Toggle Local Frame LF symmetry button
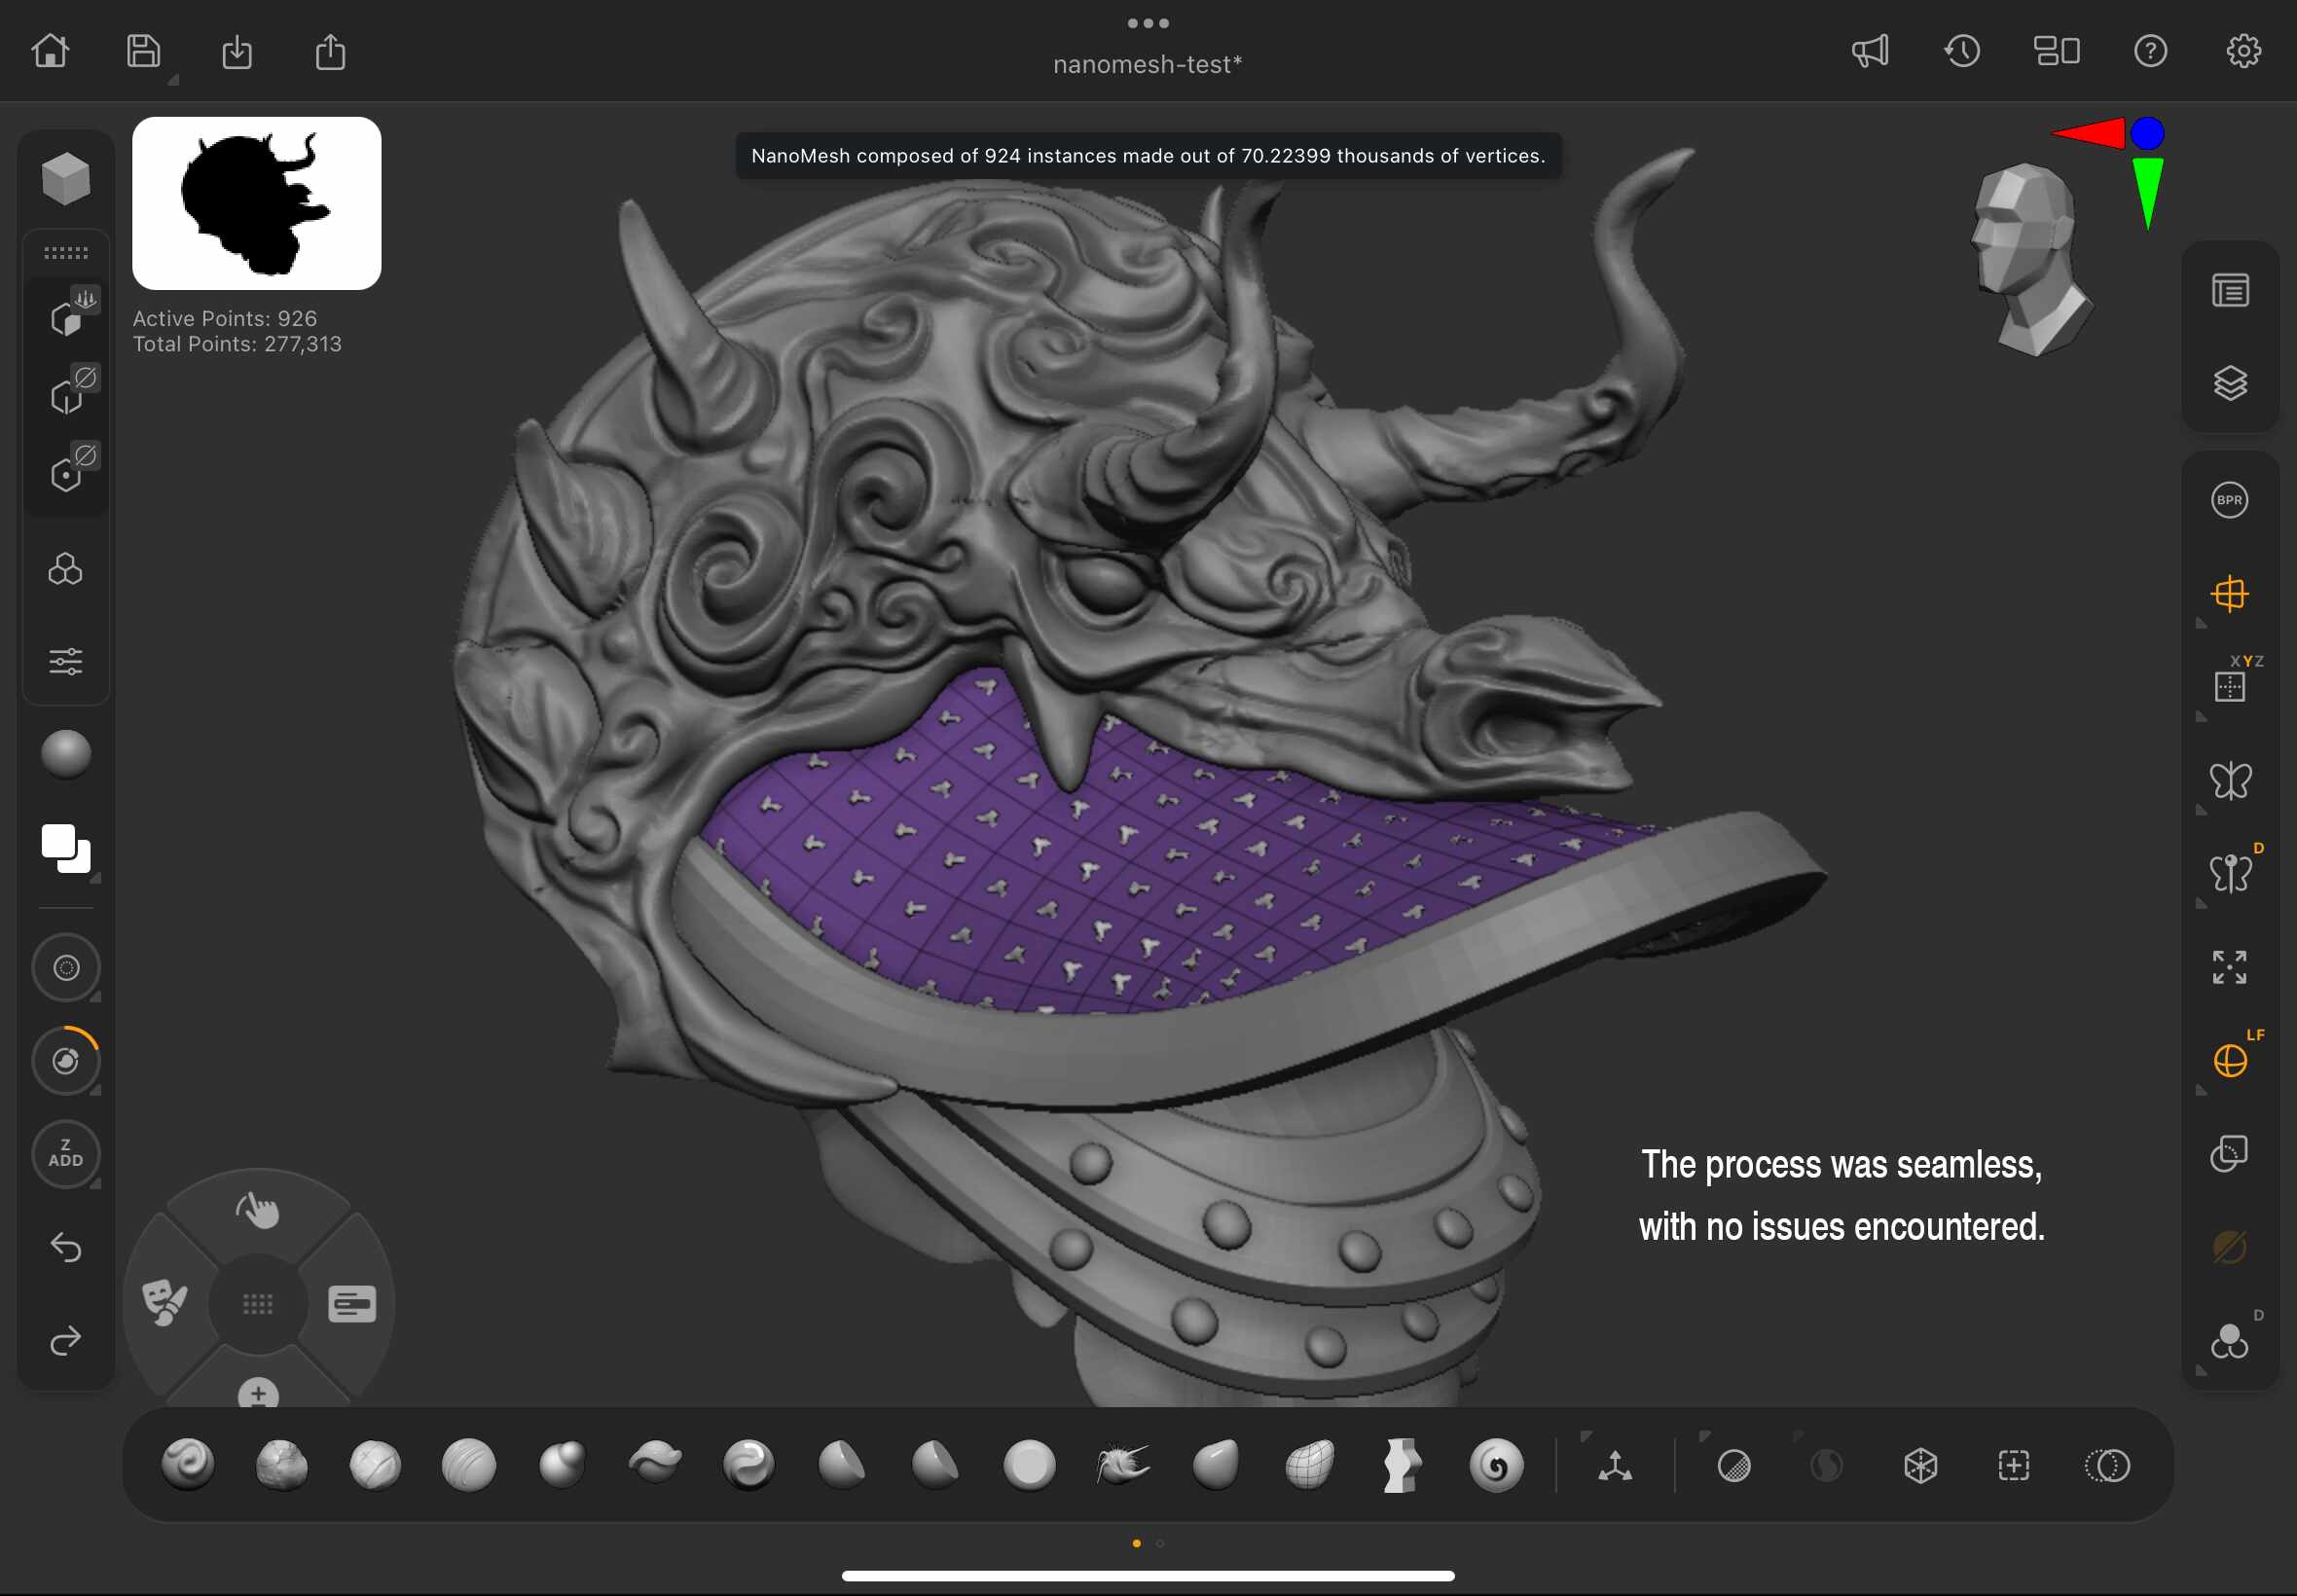Image resolution: width=2297 pixels, height=1596 pixels. tap(2229, 1060)
